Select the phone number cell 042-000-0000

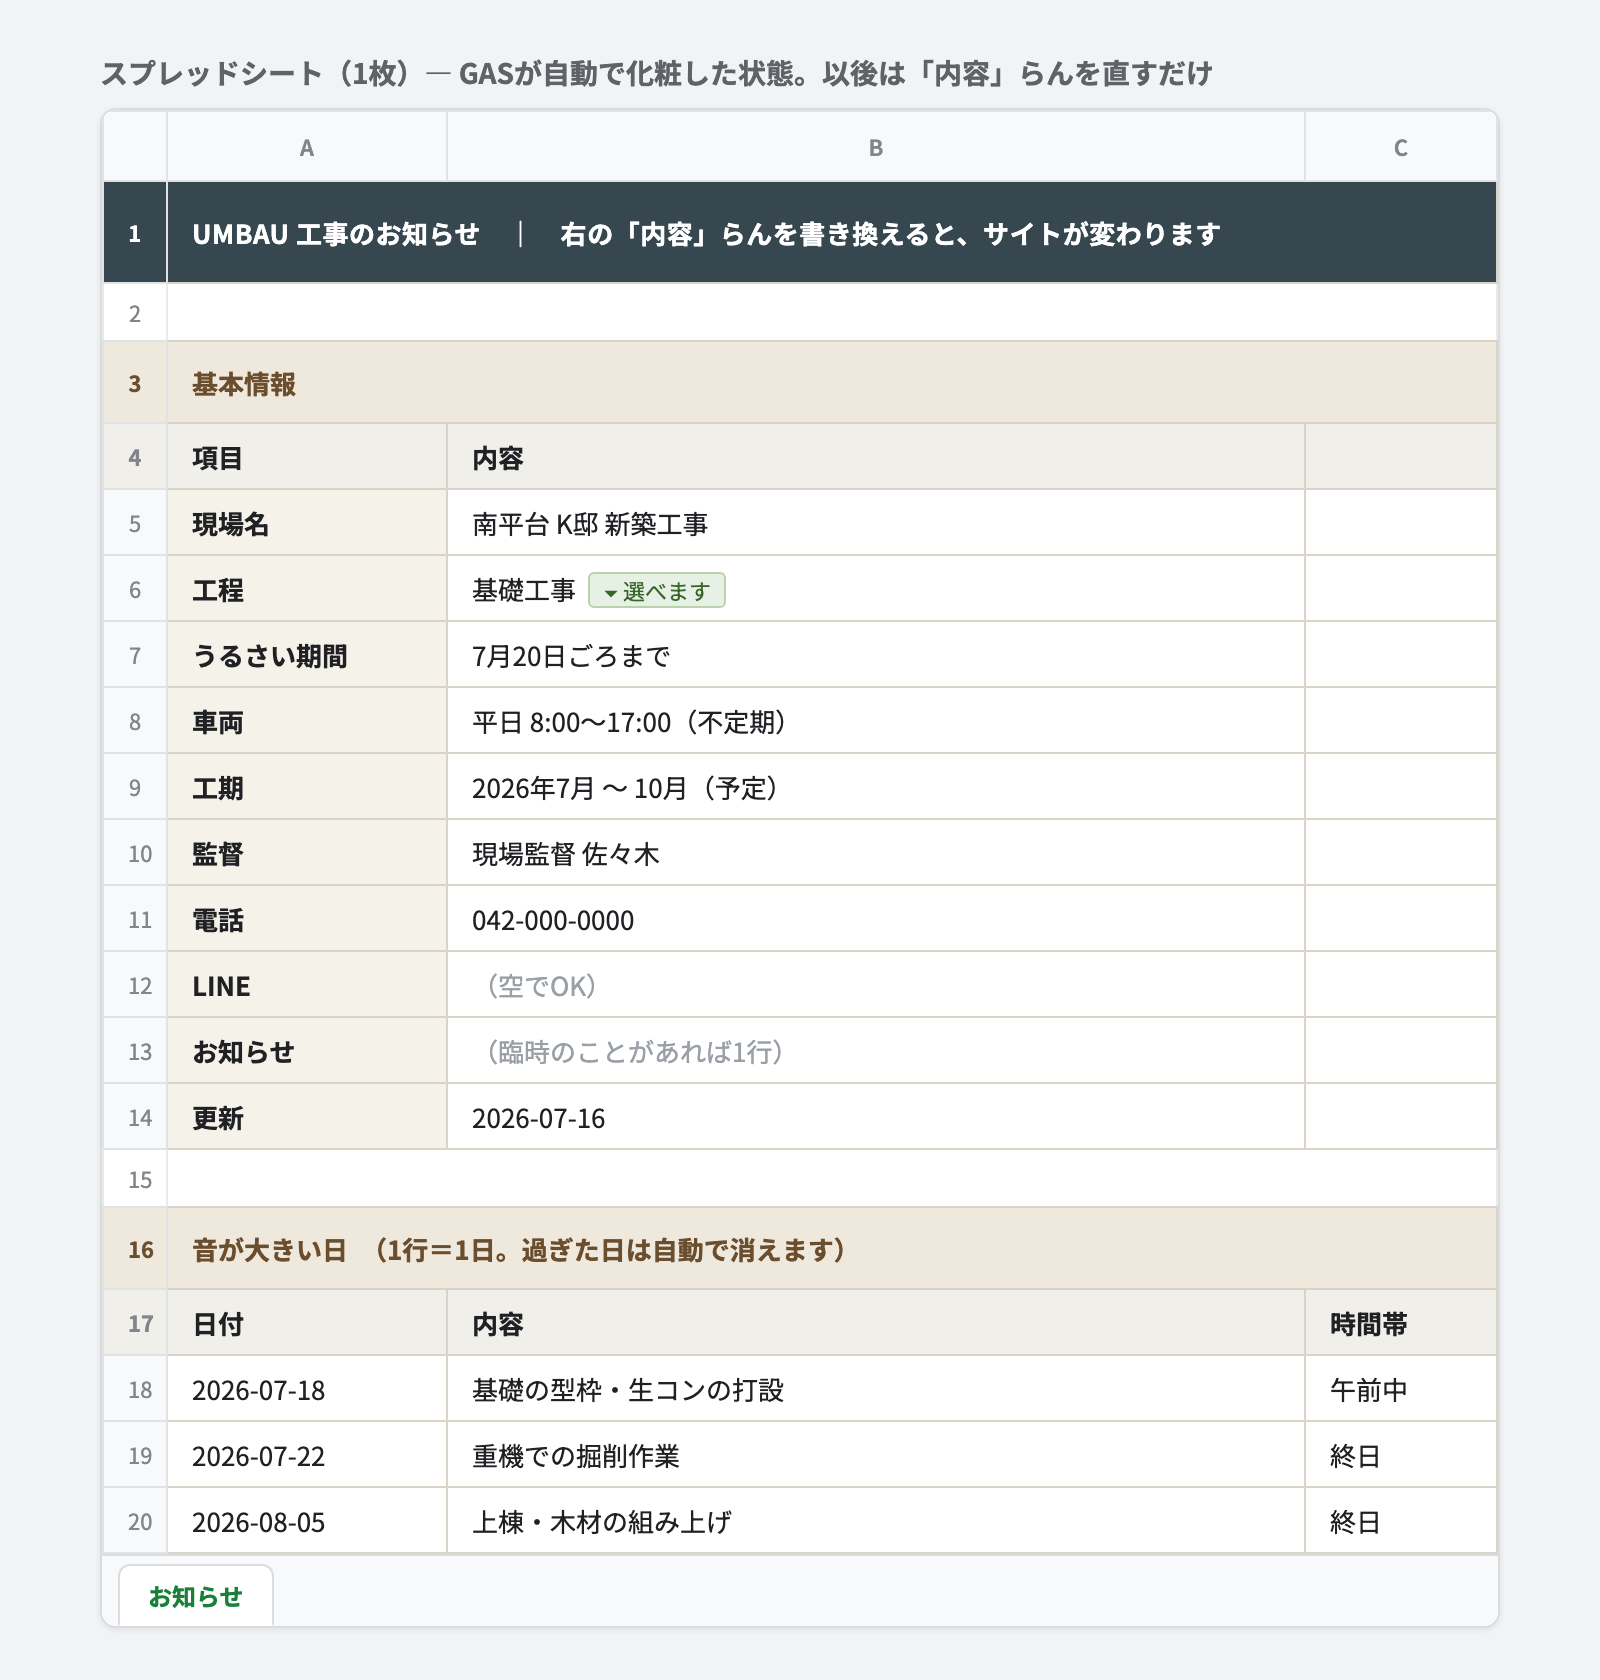coord(875,919)
